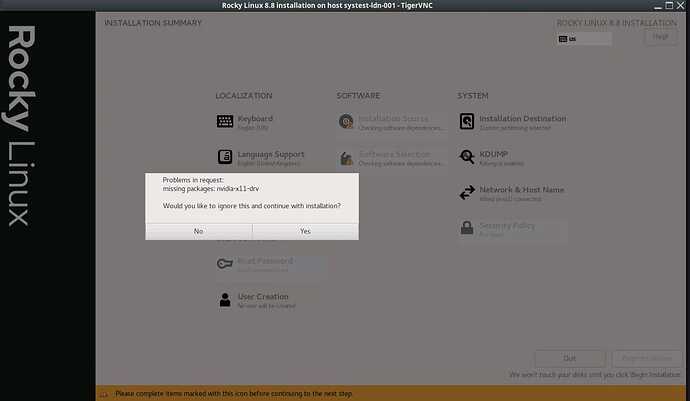Maximize the TigerVNC window

click(669, 6)
